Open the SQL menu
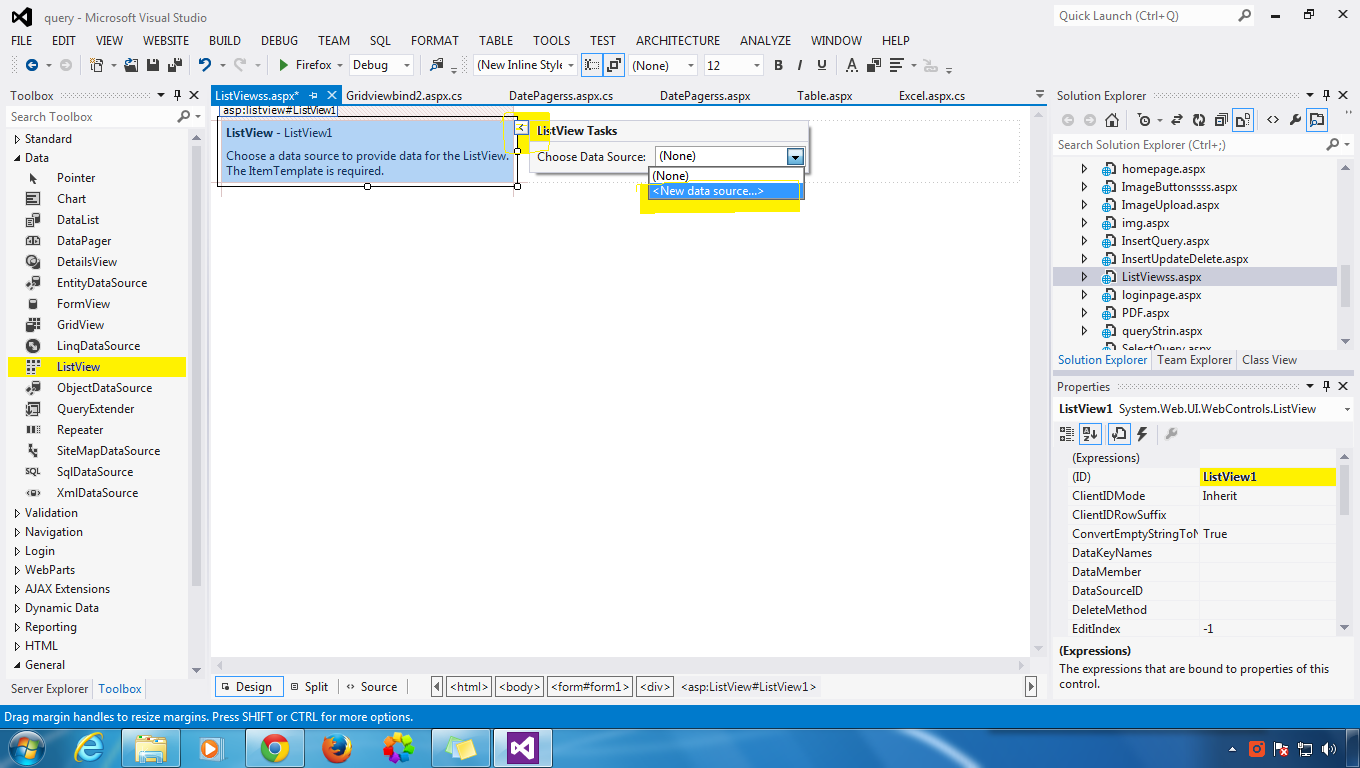The image size is (1360, 768). coord(380,41)
